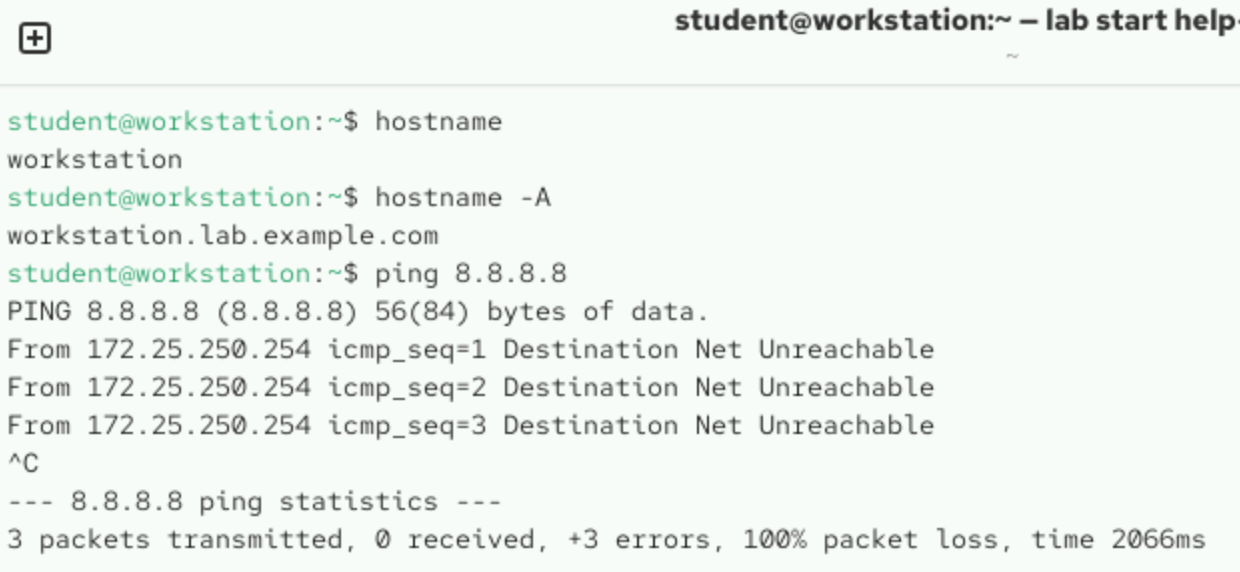Click the icmp_seq=2 text

407,388
